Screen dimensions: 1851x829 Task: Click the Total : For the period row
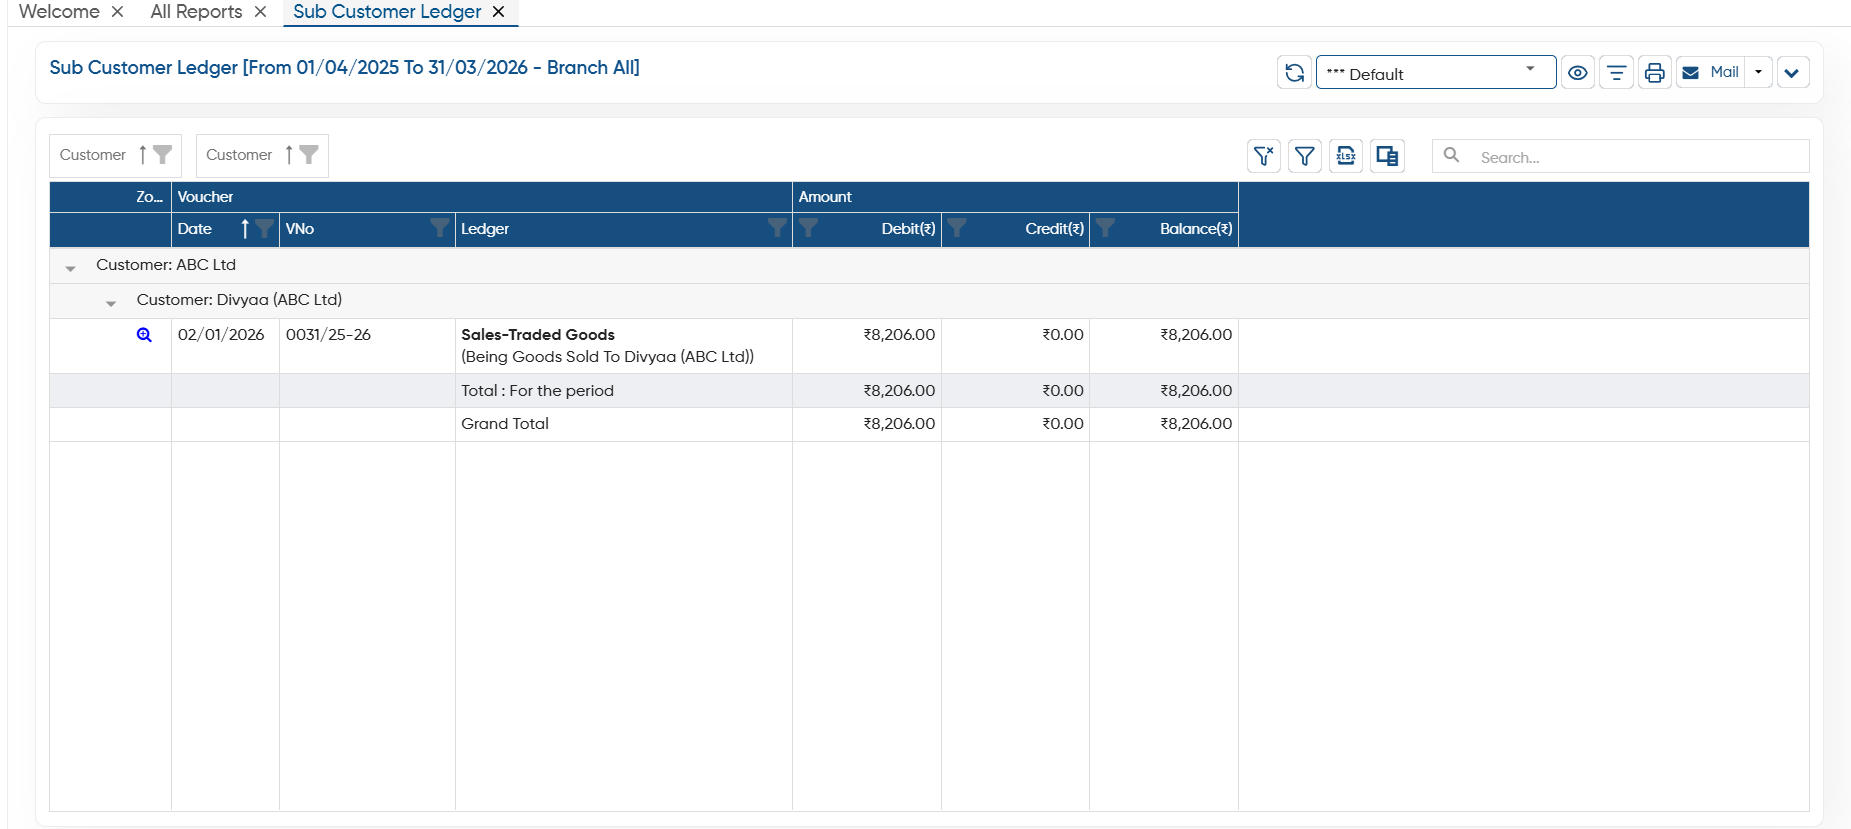[x=929, y=390]
